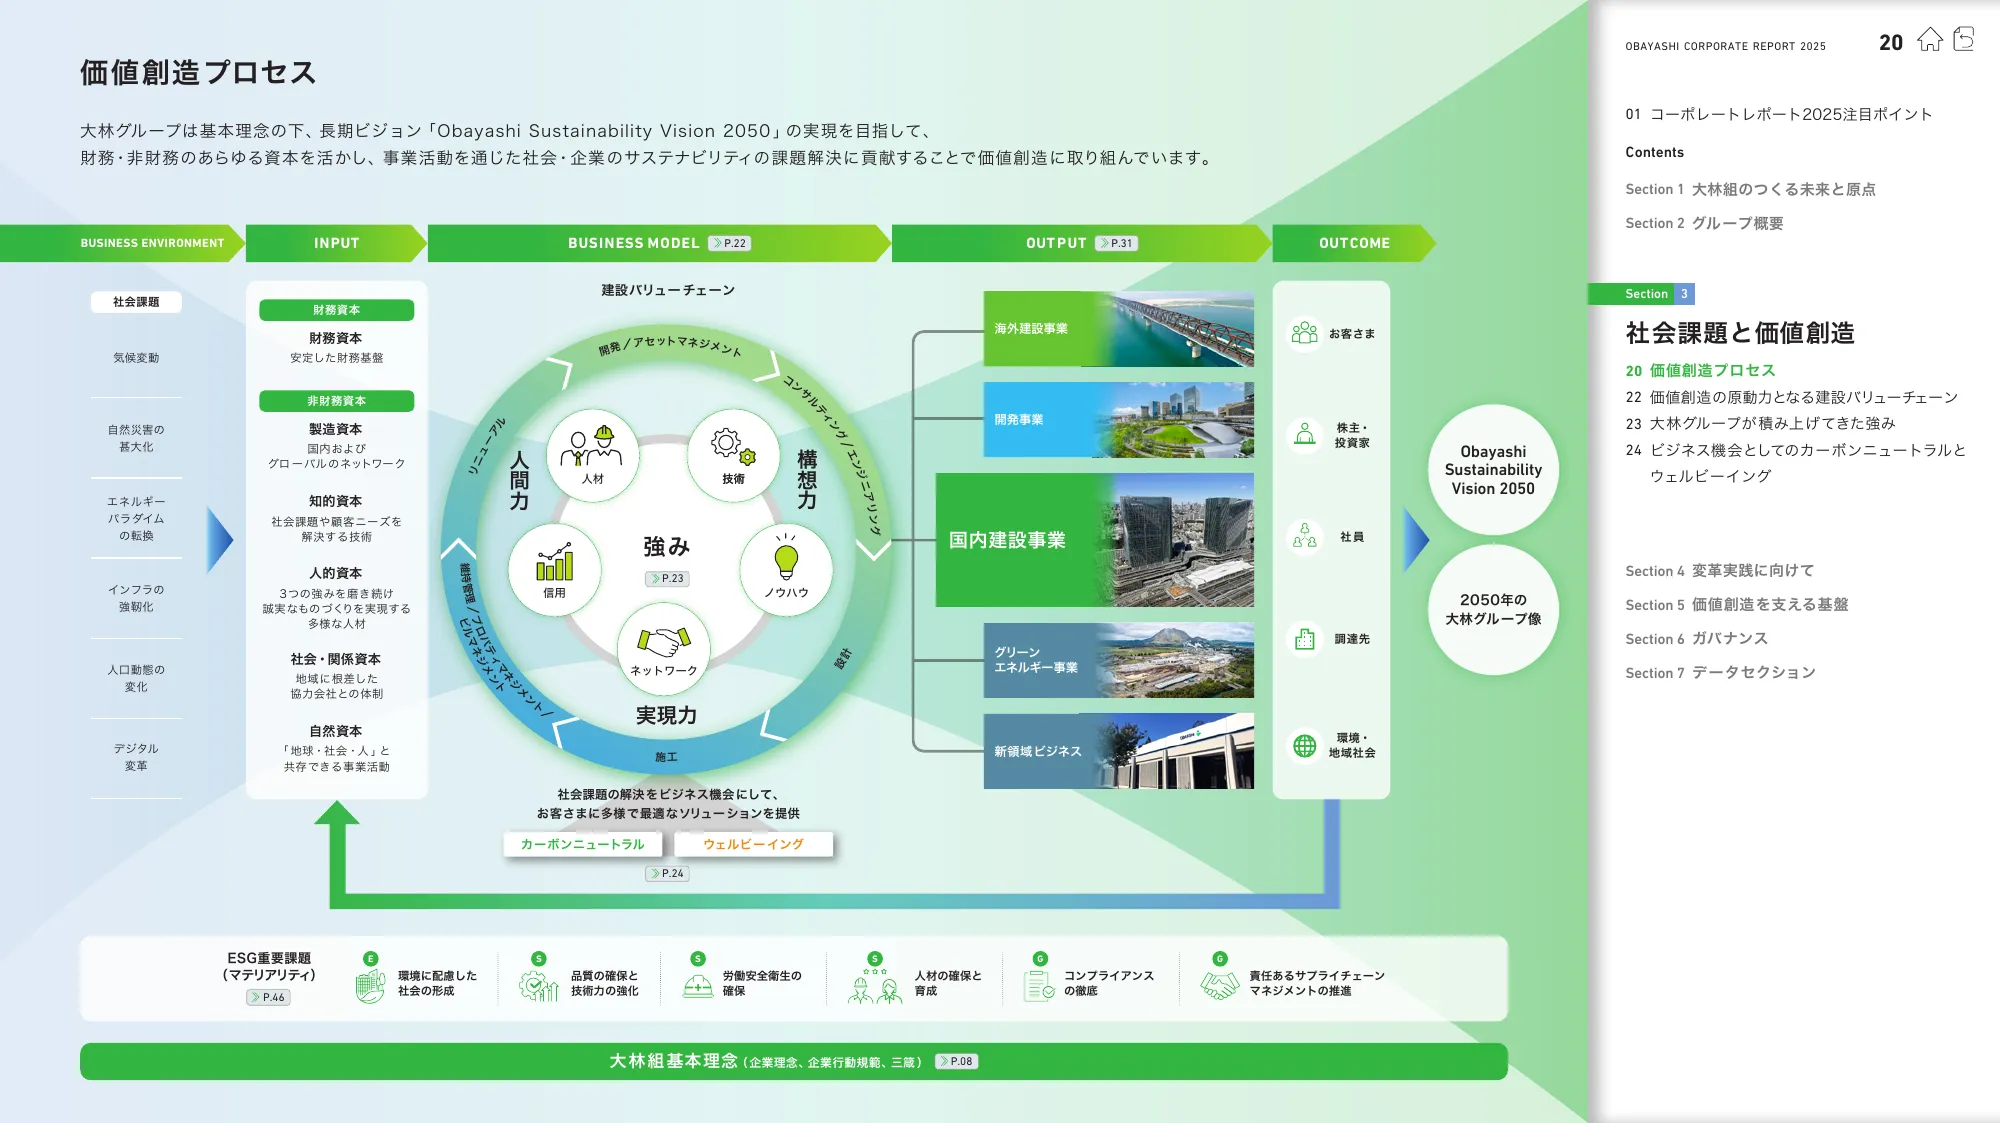Screen dimensions: 2000x1123
Task: Click P.23 link under 強み
Action: (667, 579)
